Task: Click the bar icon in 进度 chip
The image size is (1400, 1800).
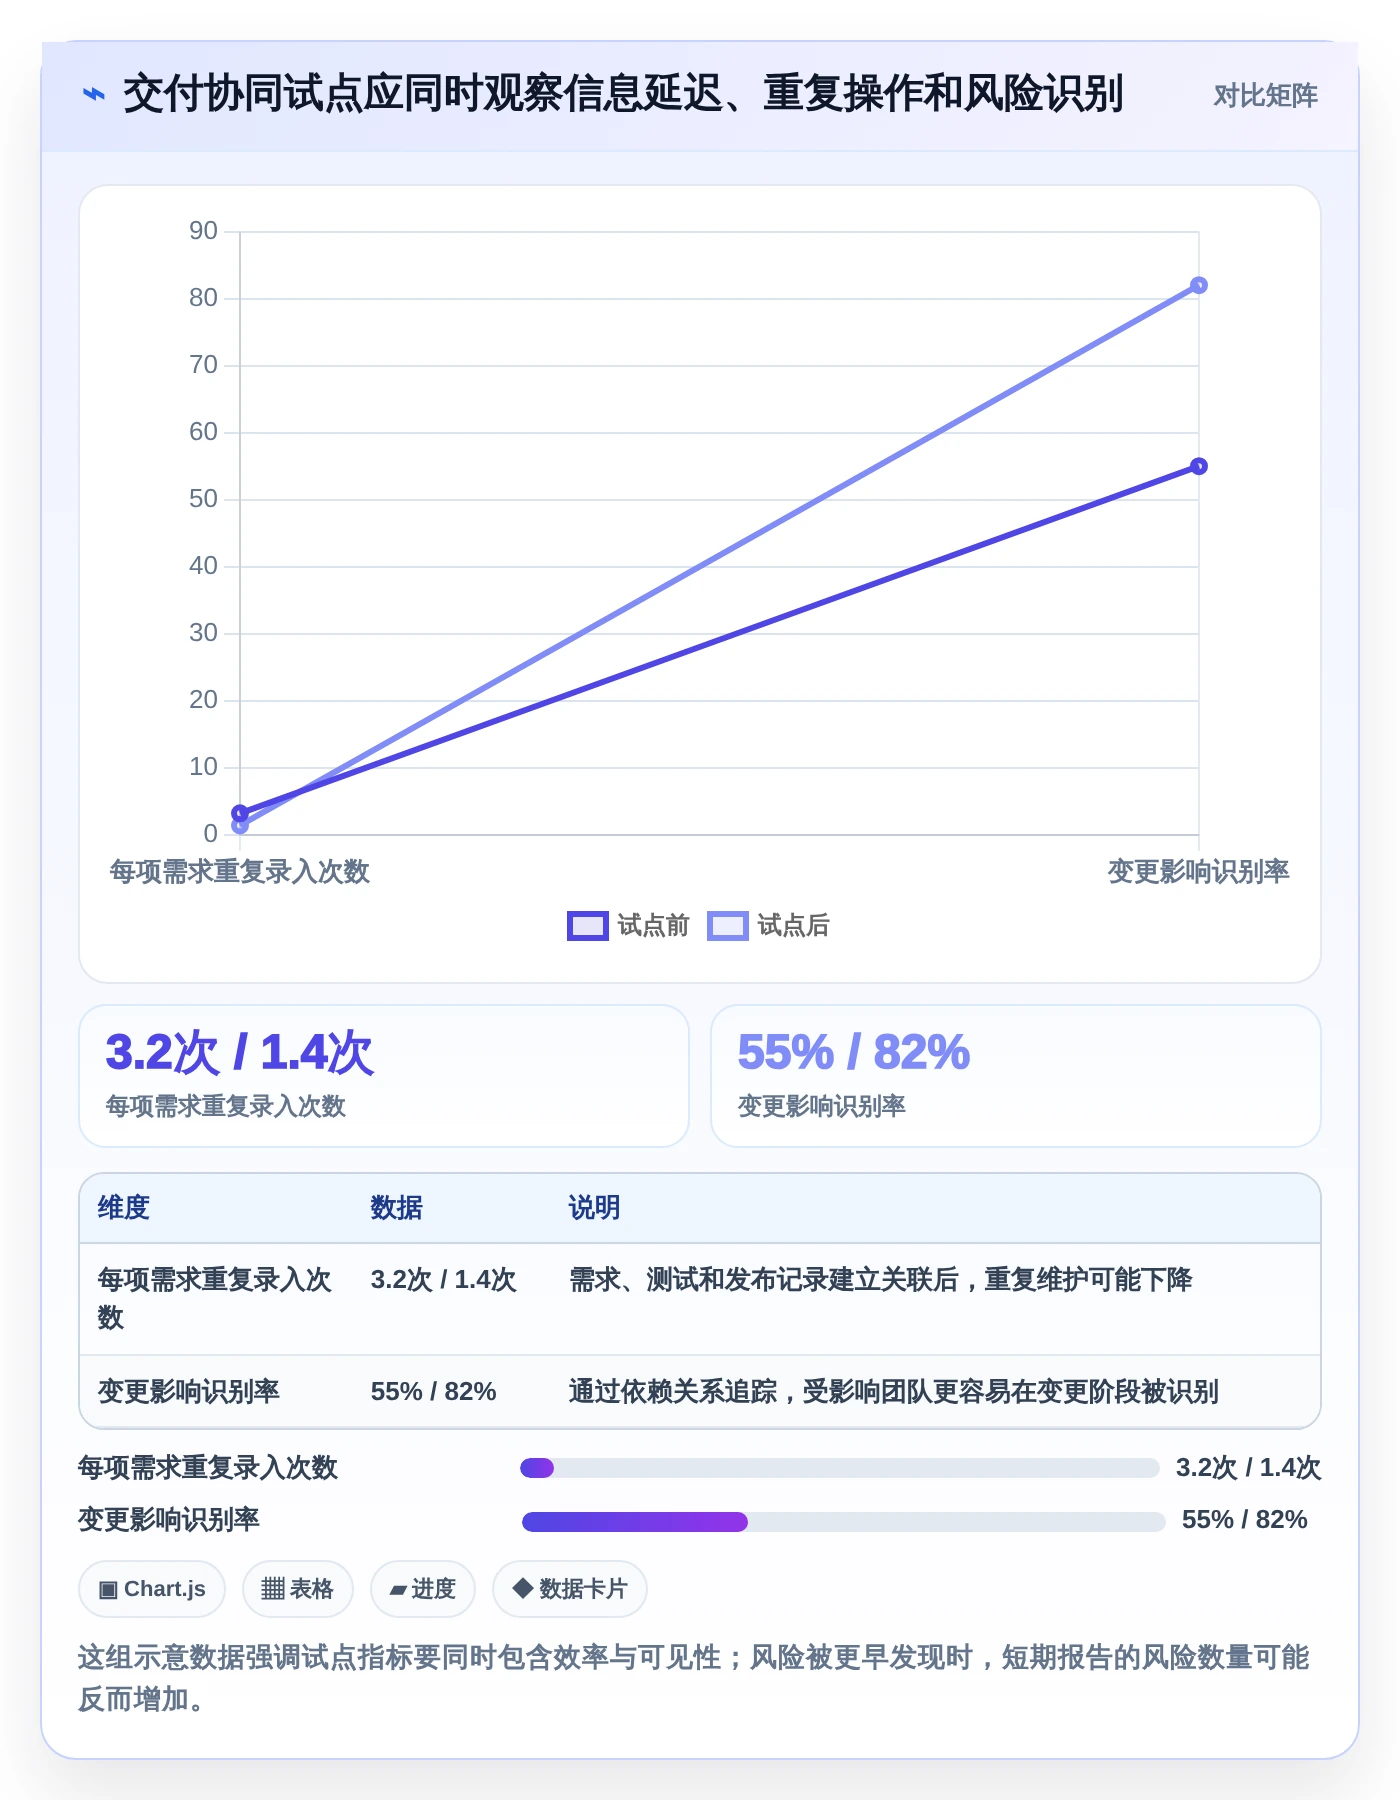Action: click(x=398, y=1590)
